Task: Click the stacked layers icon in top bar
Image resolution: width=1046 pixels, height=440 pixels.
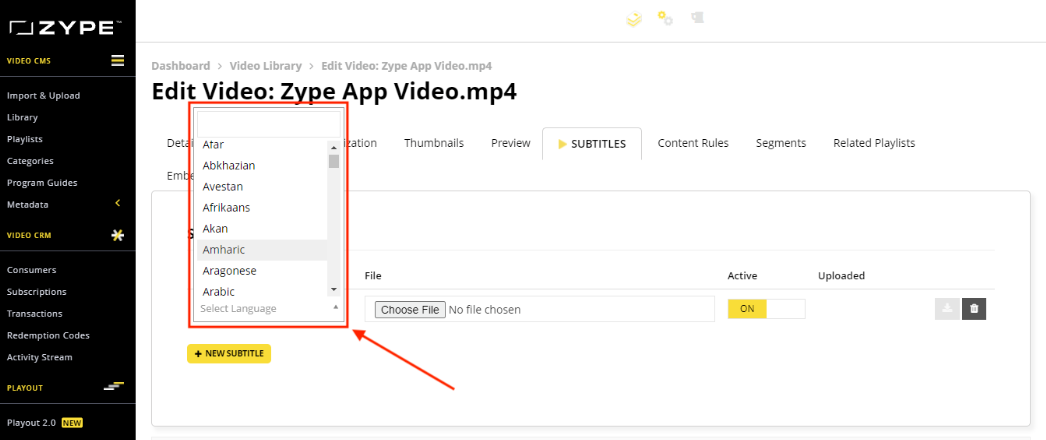Action: 634,19
